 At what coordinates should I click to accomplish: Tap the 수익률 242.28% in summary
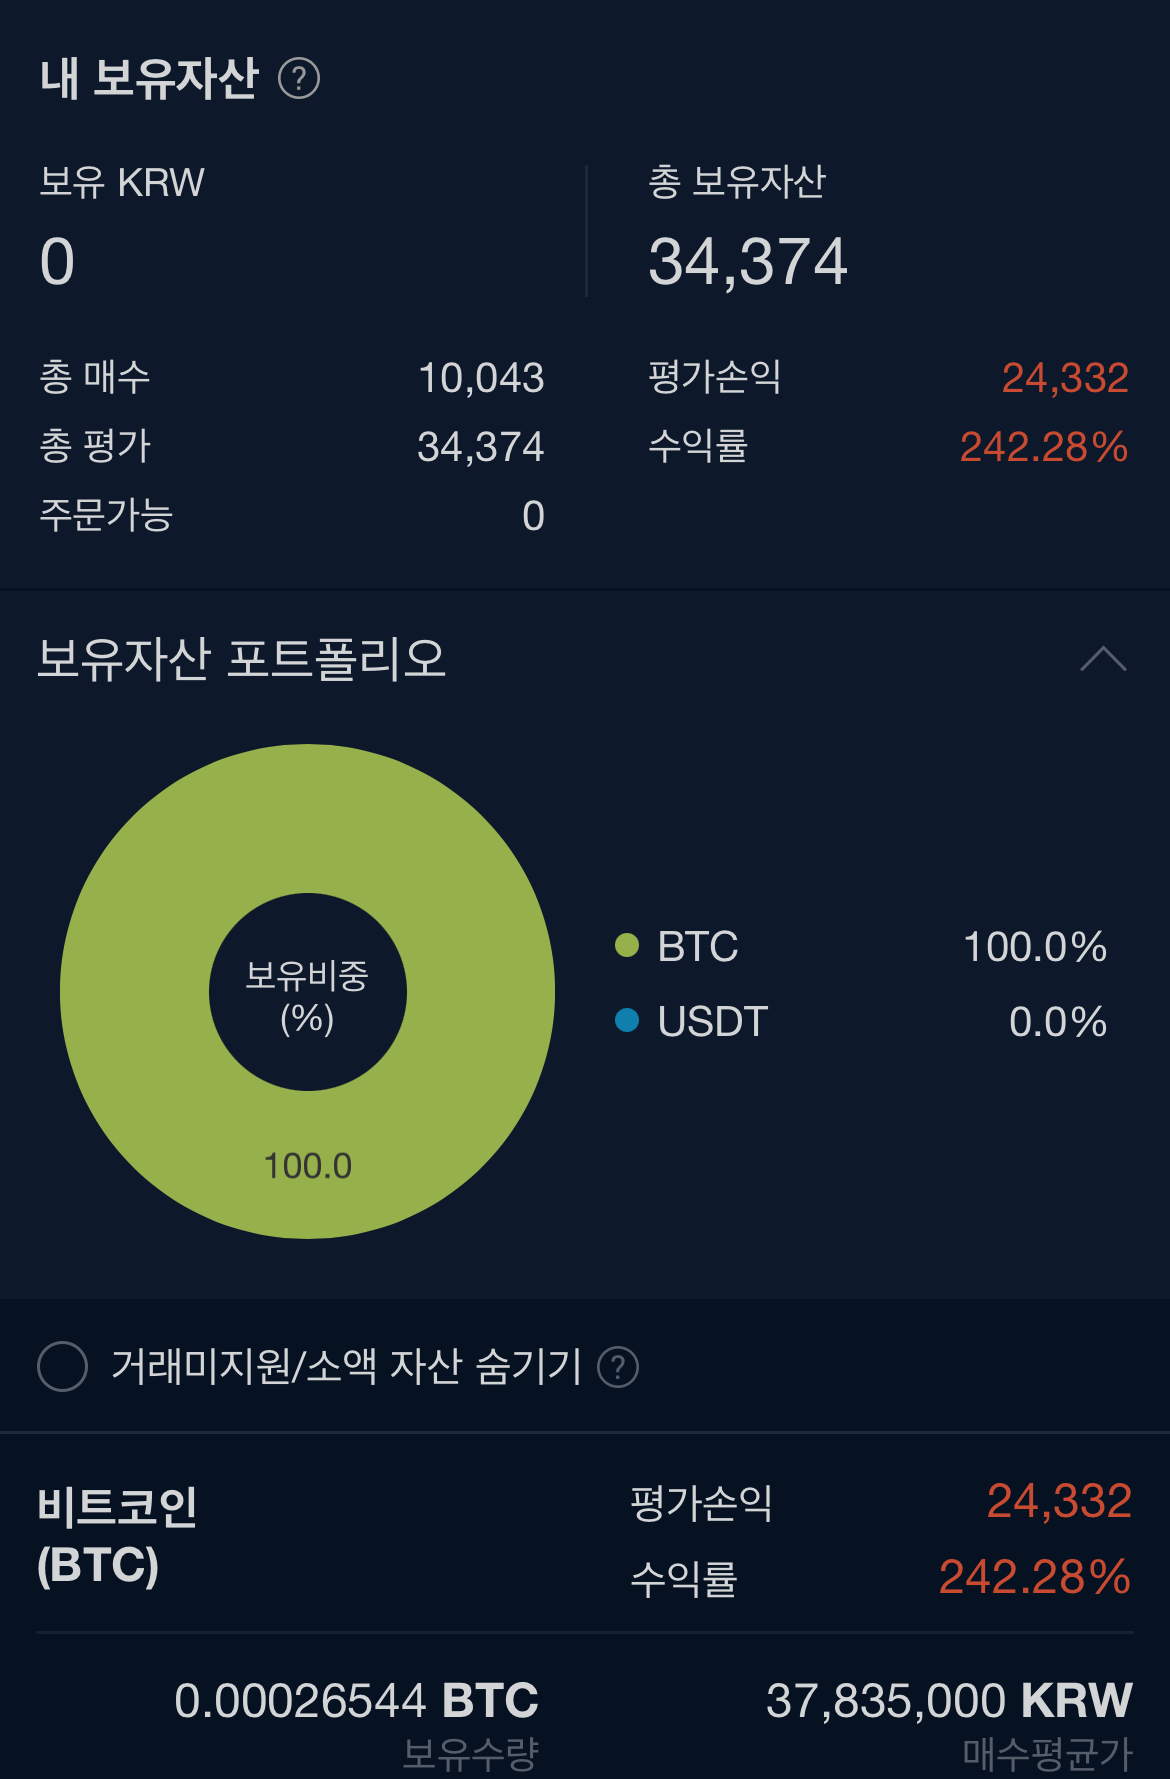point(1043,447)
